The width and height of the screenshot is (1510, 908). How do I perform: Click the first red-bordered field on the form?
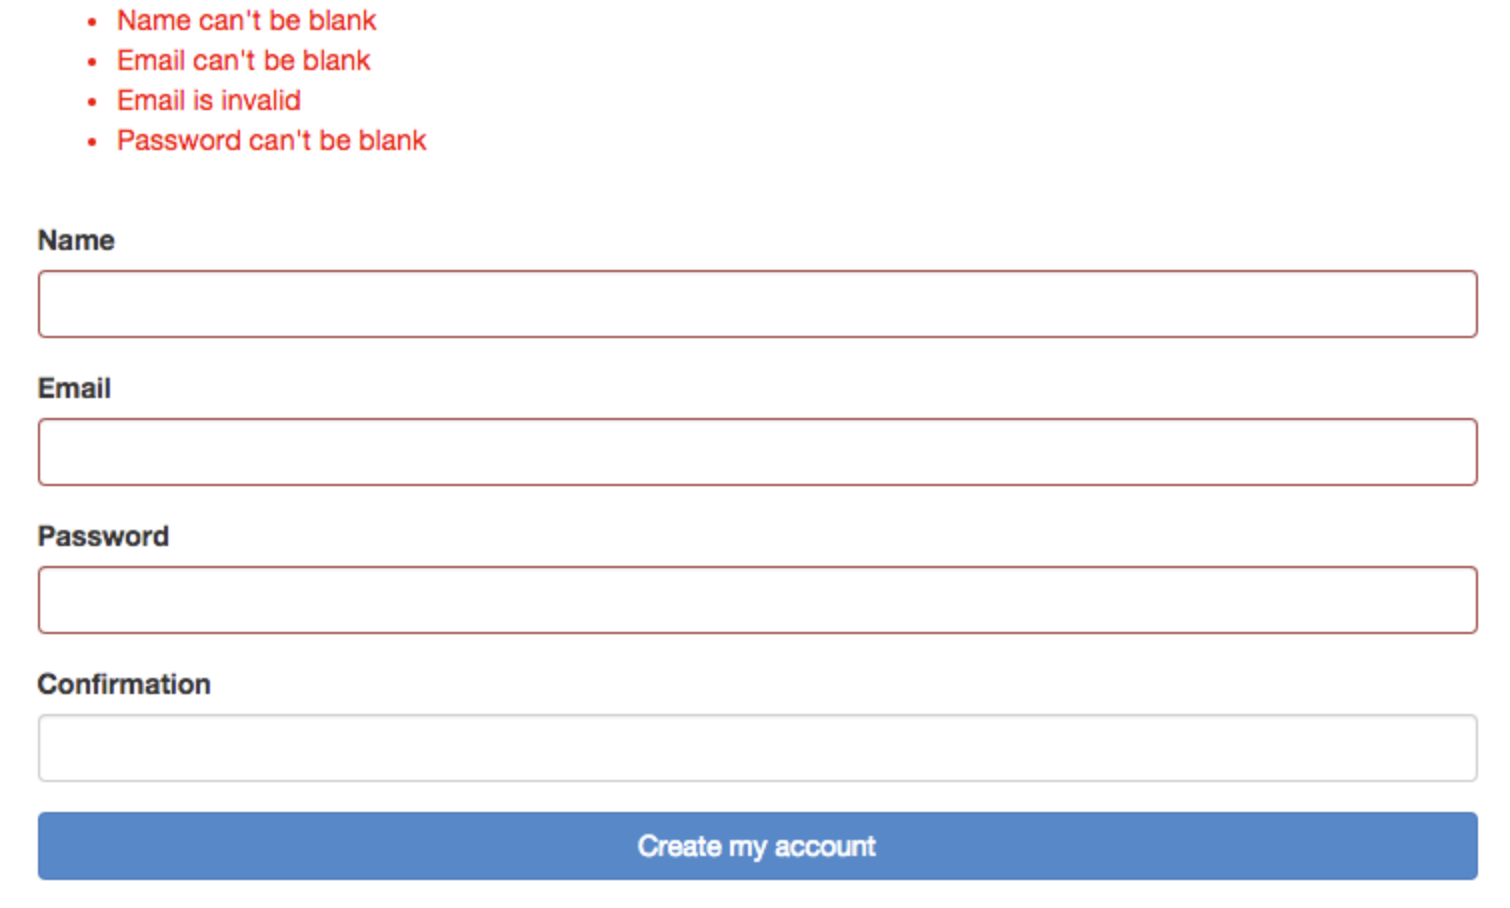757,304
